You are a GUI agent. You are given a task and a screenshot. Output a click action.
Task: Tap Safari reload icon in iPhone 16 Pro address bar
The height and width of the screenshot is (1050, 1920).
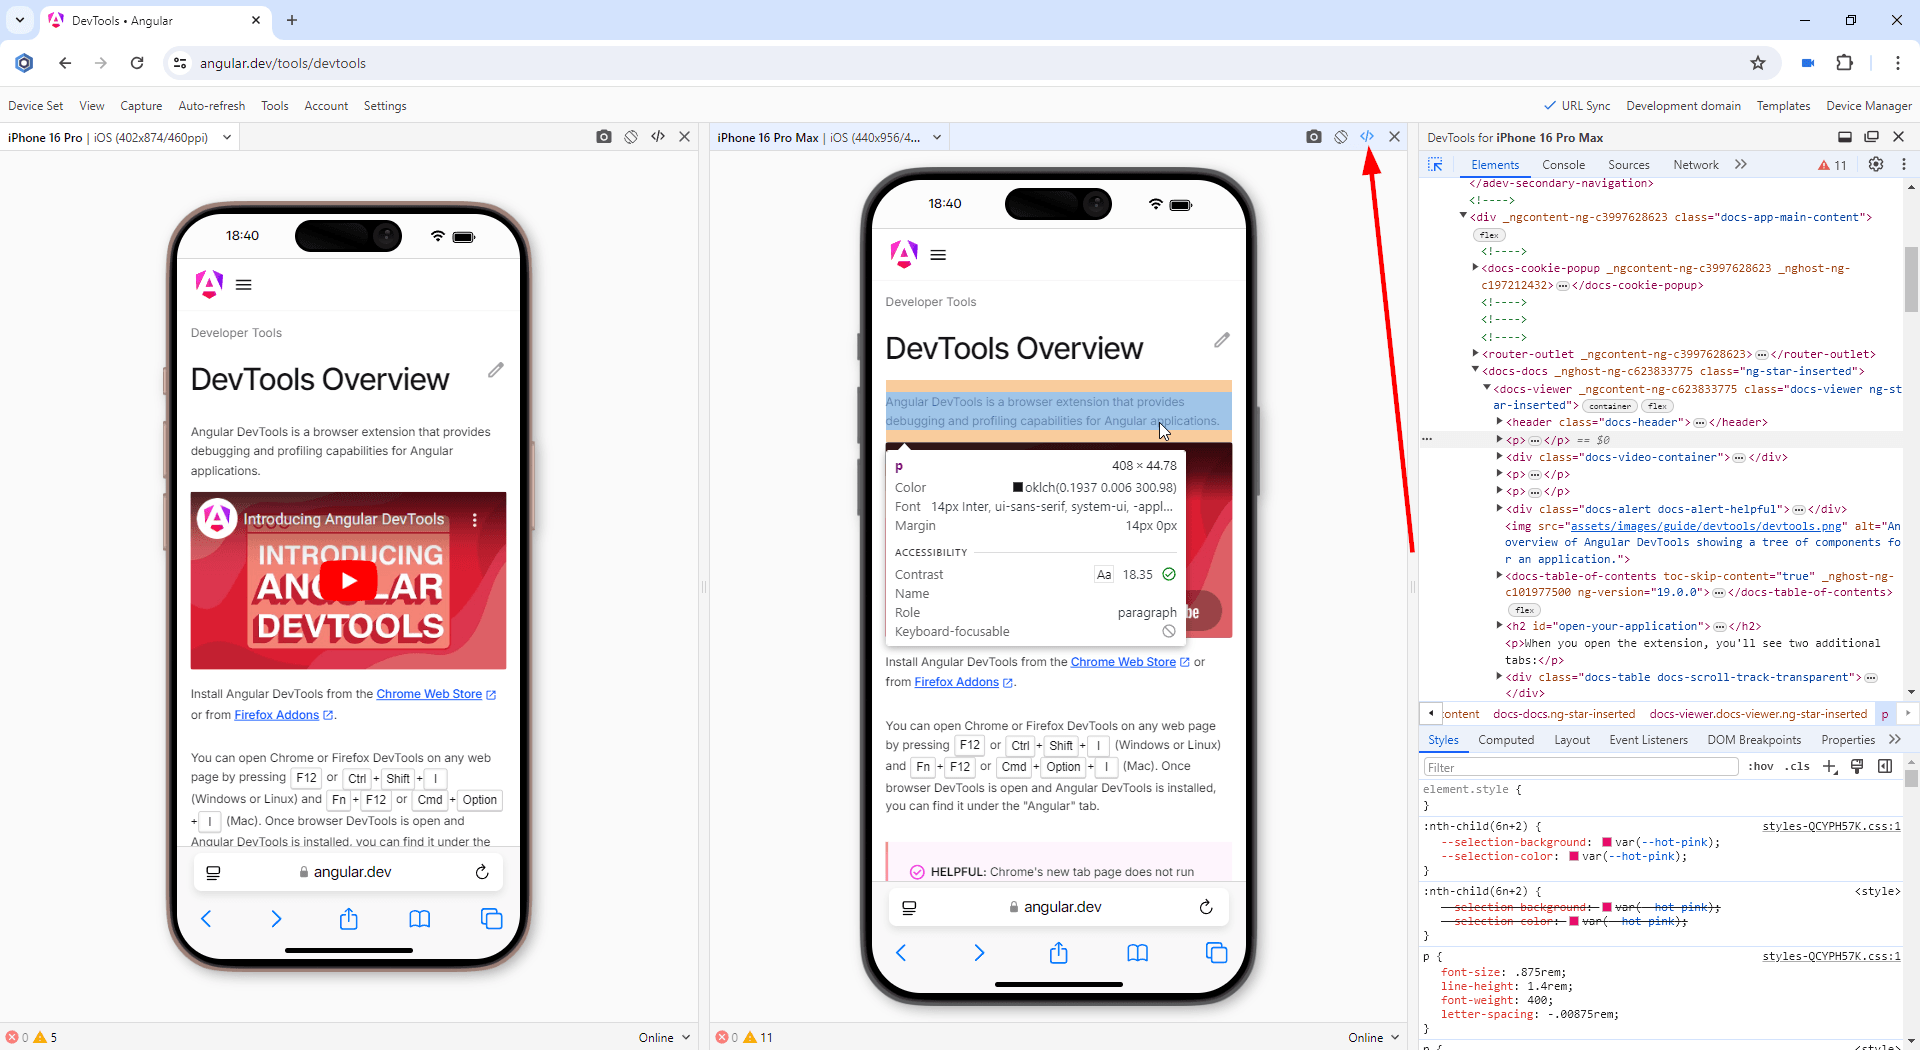pos(482,872)
